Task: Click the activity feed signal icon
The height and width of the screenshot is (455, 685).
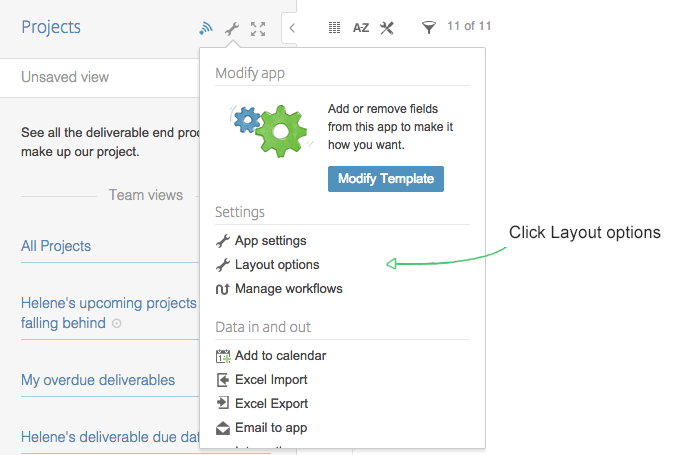Action: [206, 28]
